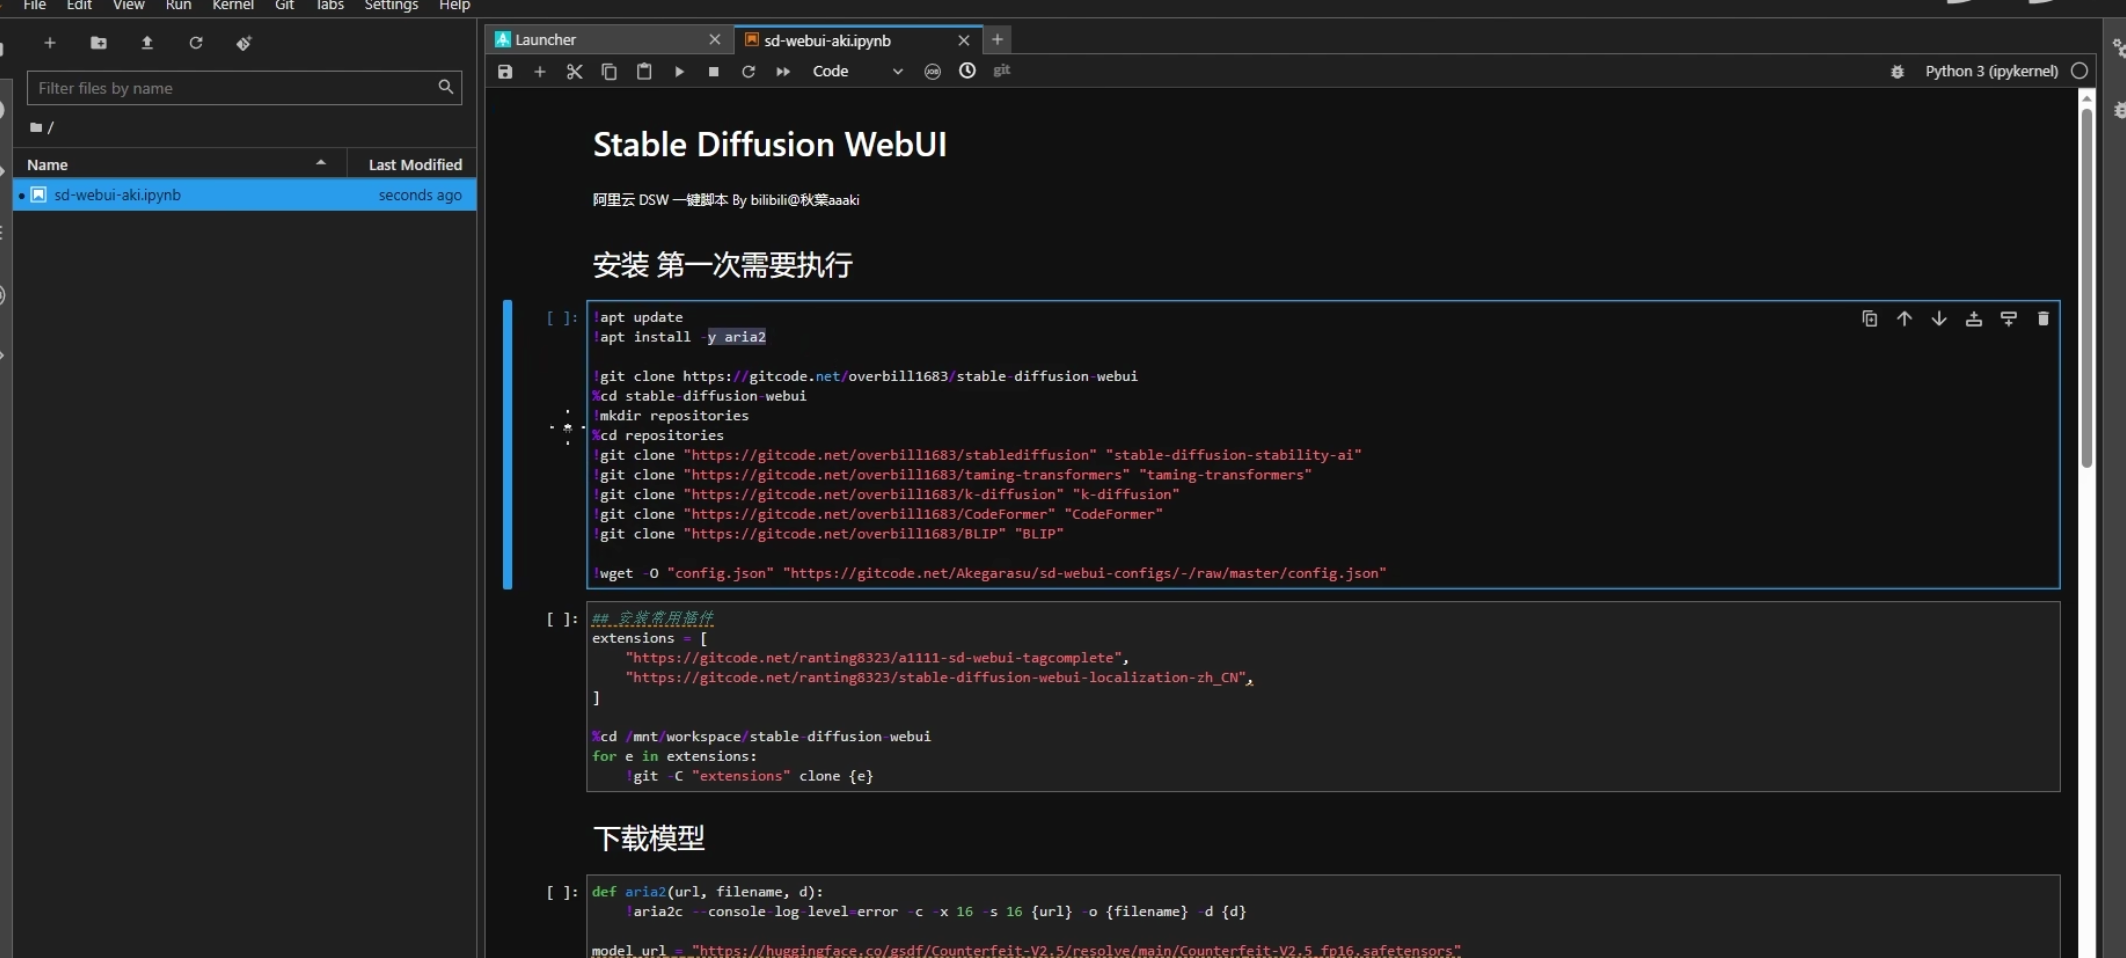Select the Python 3 (ipykernel) kernel name
This screenshot has height=958, width=2126.
tap(1991, 71)
